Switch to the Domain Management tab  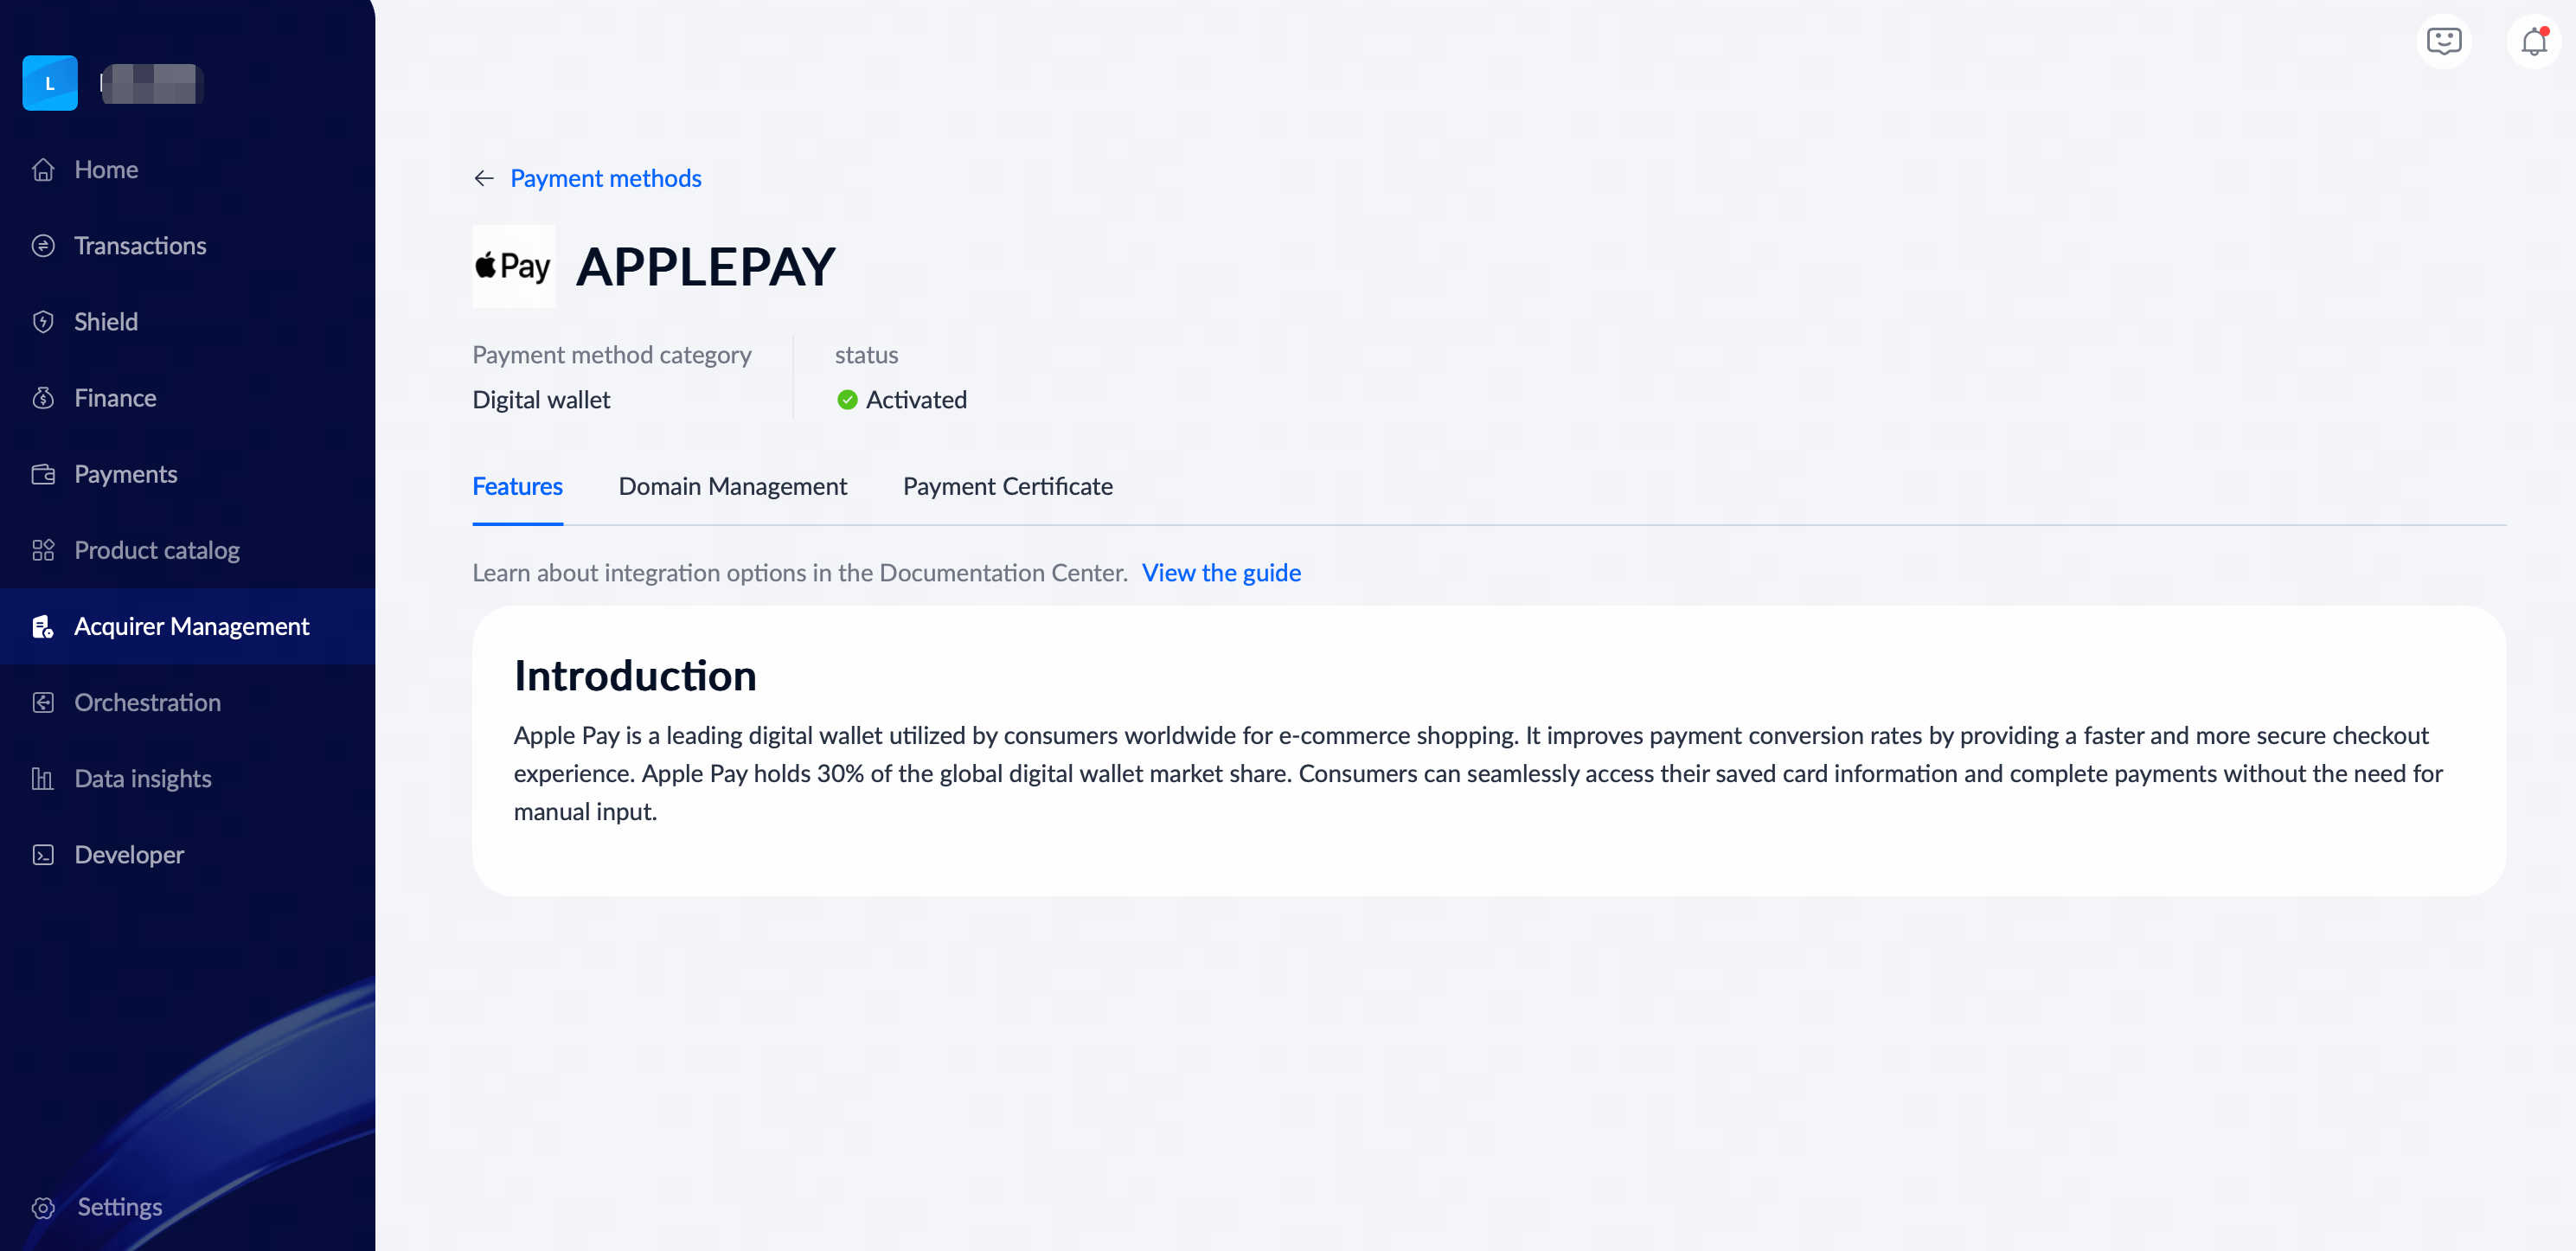click(732, 487)
